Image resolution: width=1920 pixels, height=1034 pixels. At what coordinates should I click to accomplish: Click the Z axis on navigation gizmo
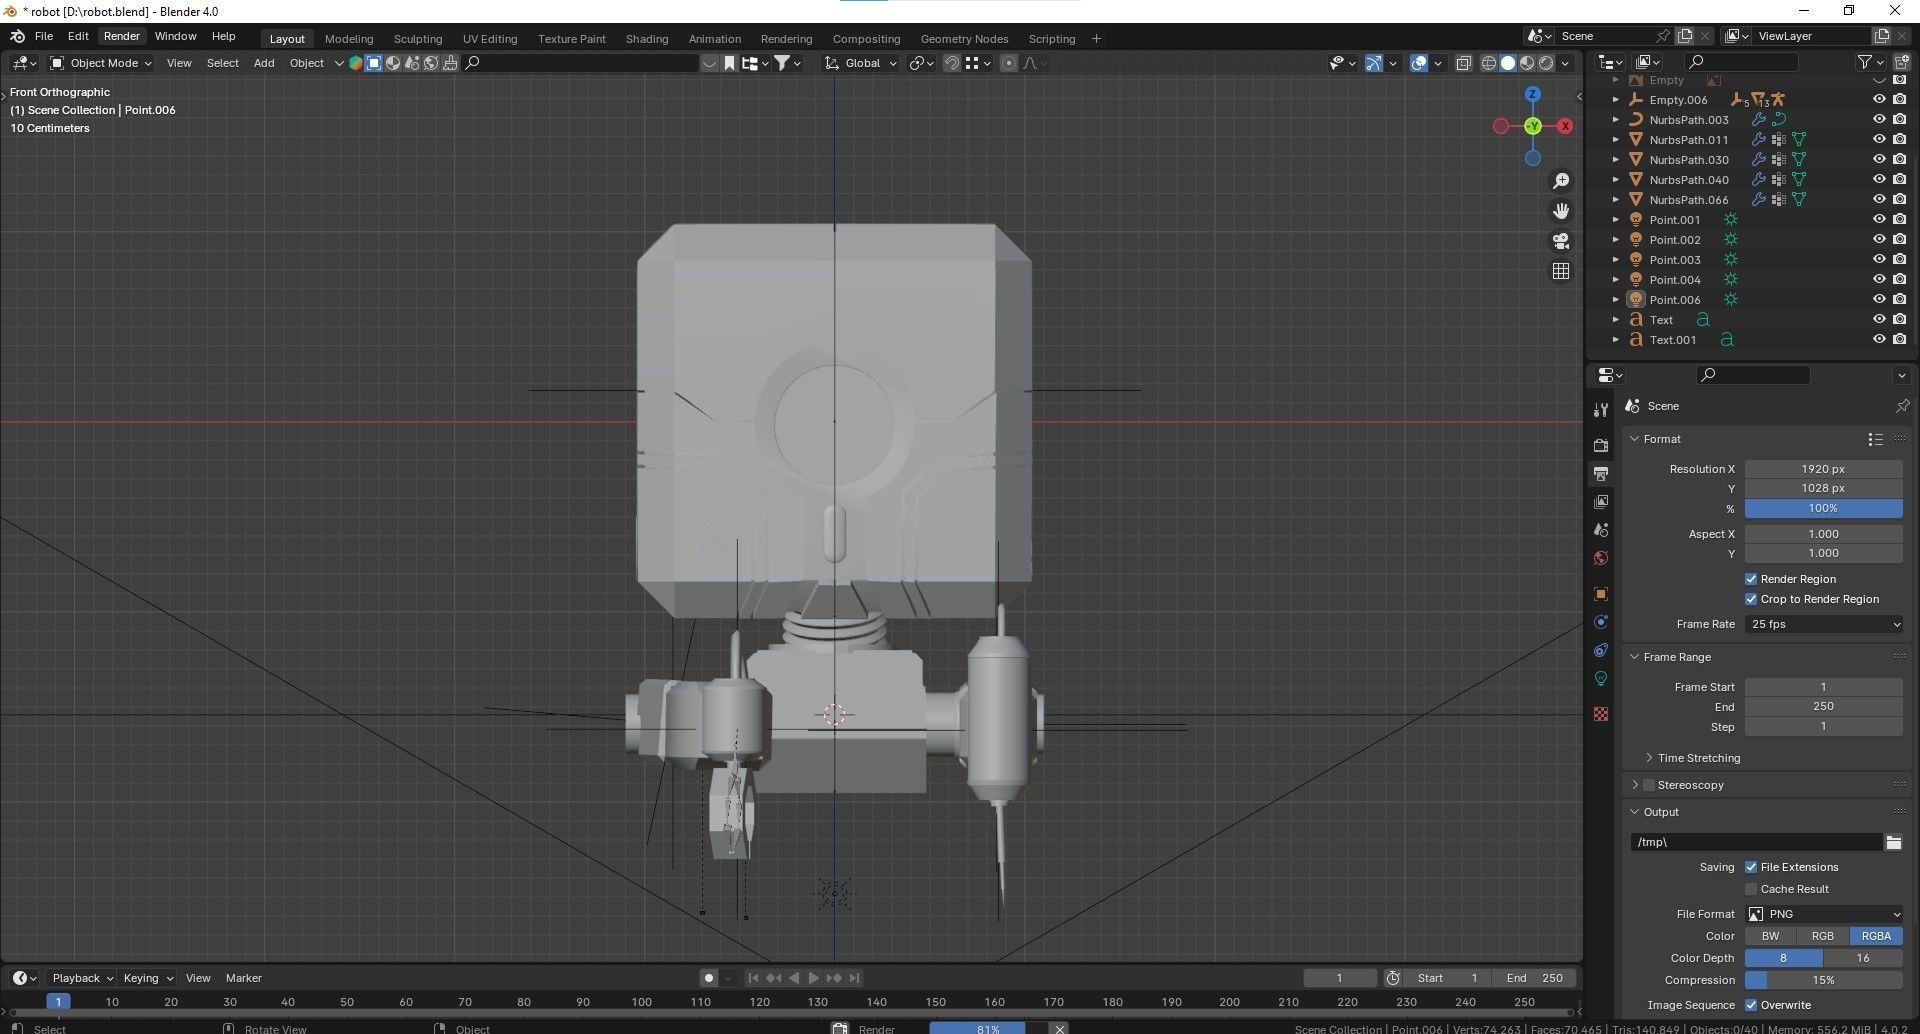tap(1533, 94)
